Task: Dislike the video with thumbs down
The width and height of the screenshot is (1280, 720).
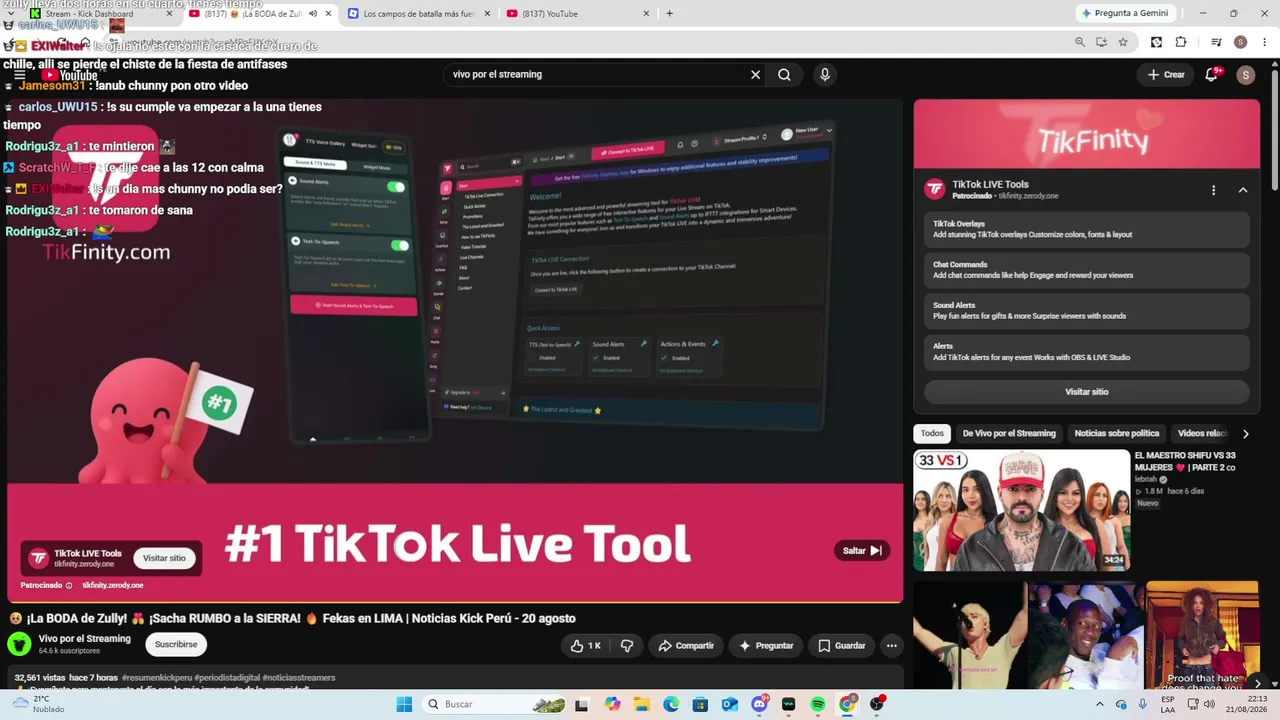Action: [627, 646]
